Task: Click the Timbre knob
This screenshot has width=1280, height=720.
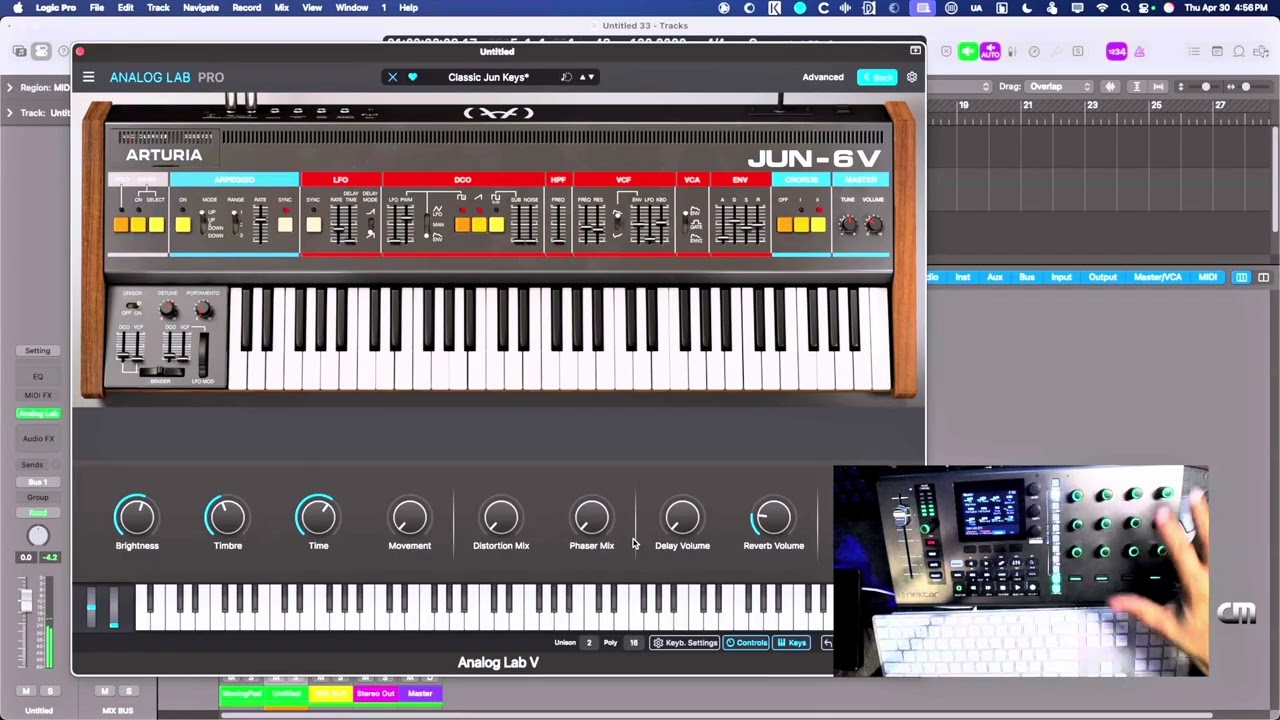Action: [227, 517]
